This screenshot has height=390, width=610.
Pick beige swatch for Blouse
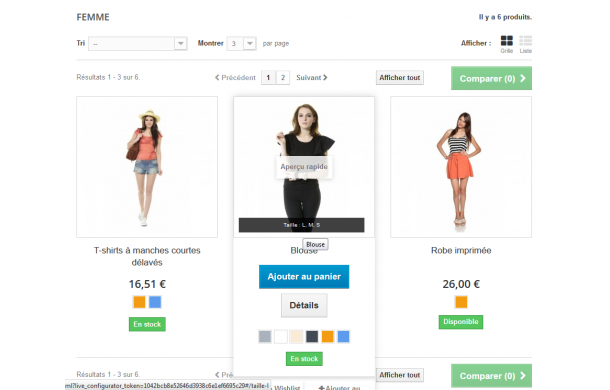tap(296, 336)
